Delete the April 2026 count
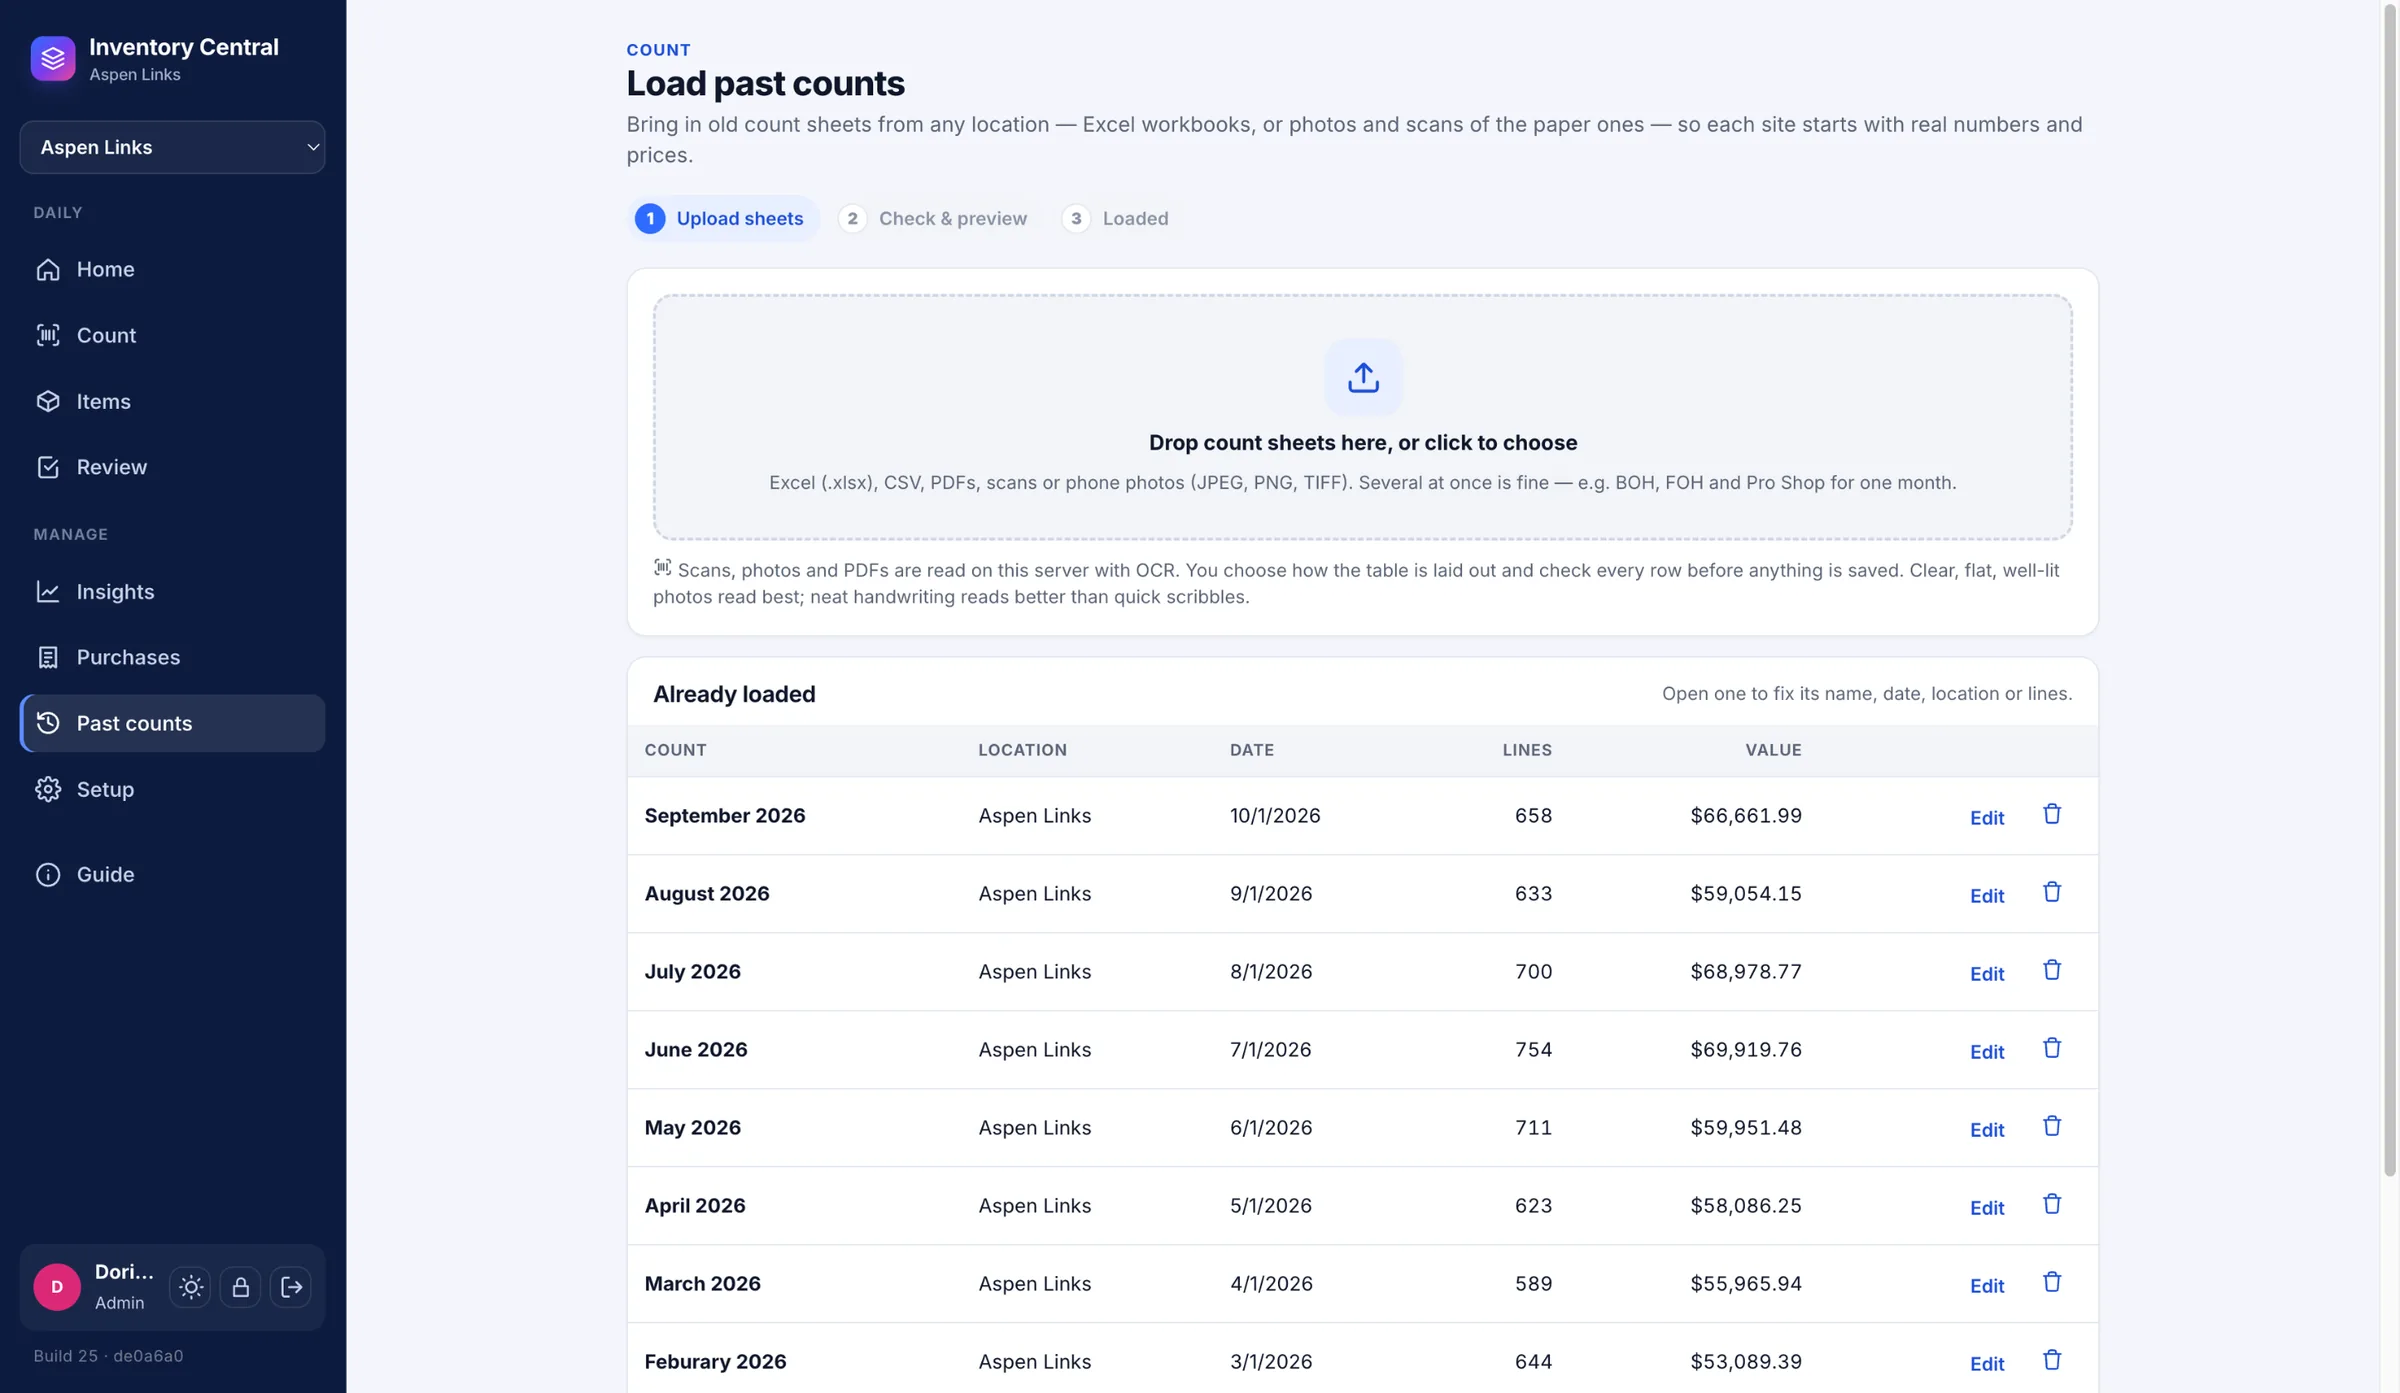 pyautogui.click(x=2052, y=1204)
